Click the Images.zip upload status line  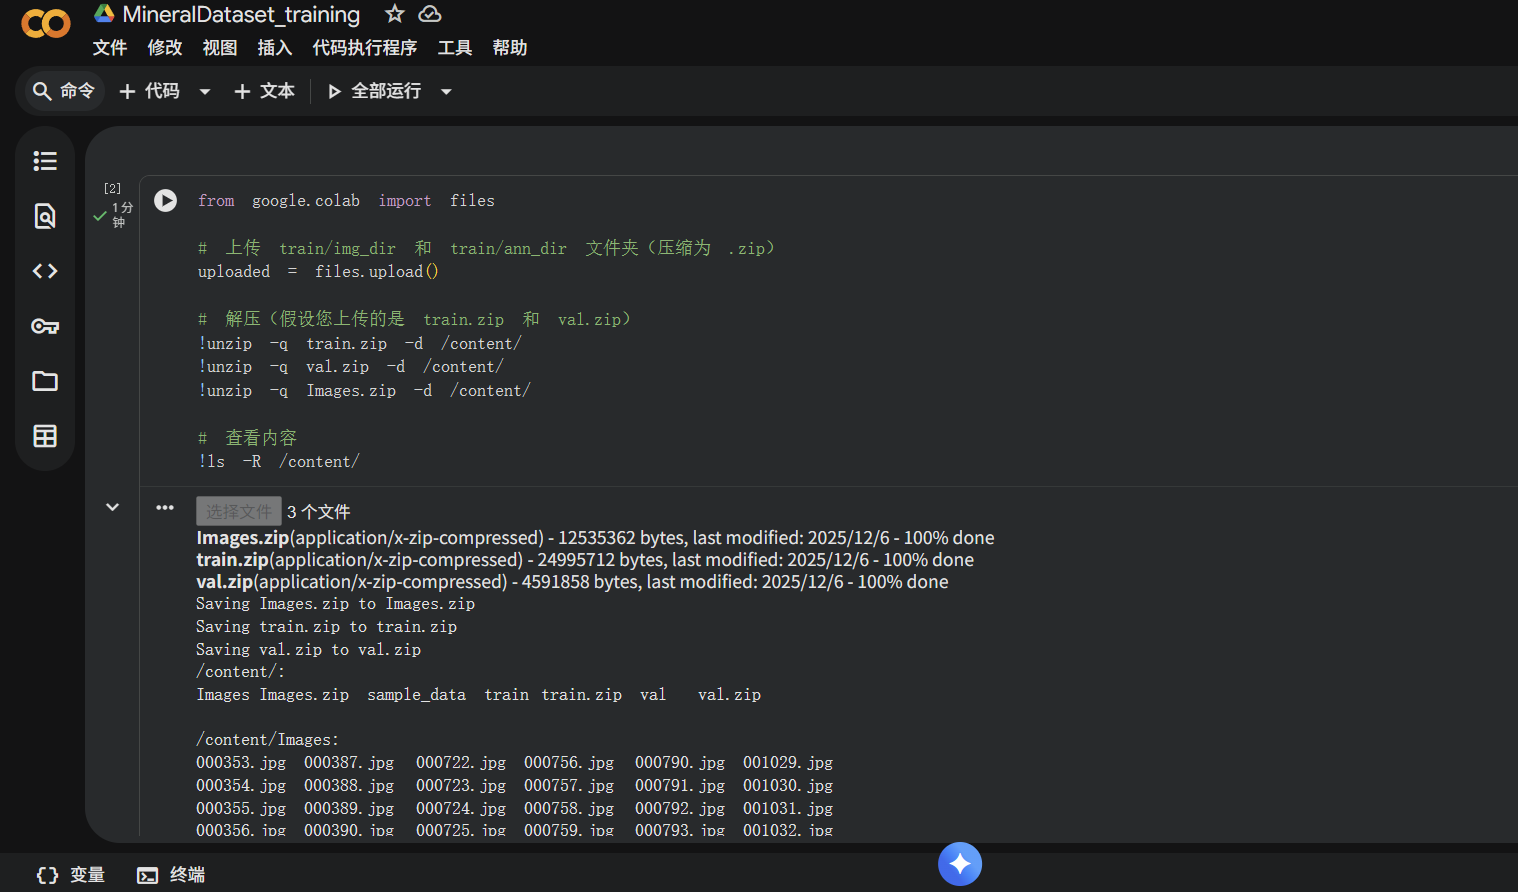click(595, 538)
